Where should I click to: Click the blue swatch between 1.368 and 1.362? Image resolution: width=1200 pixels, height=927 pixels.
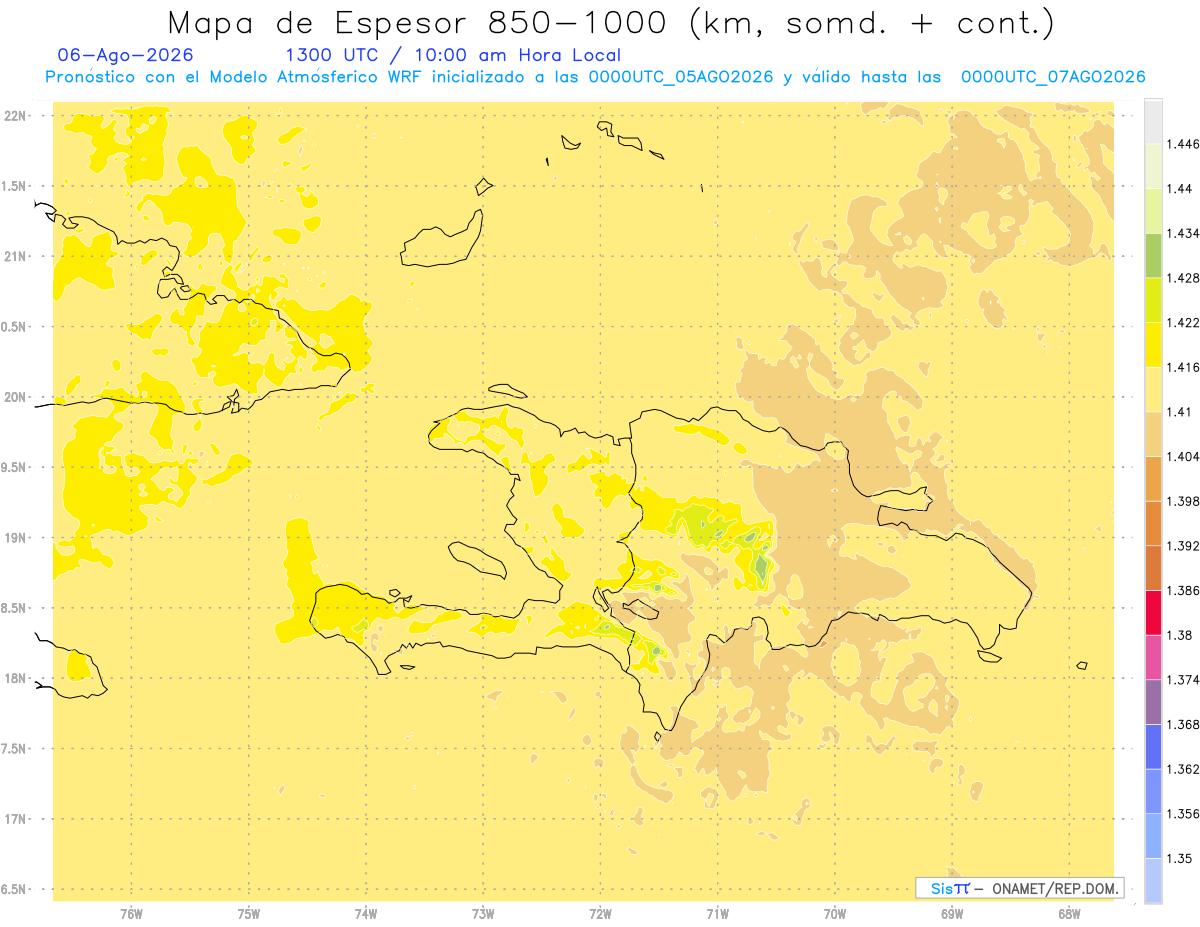click(x=1153, y=746)
